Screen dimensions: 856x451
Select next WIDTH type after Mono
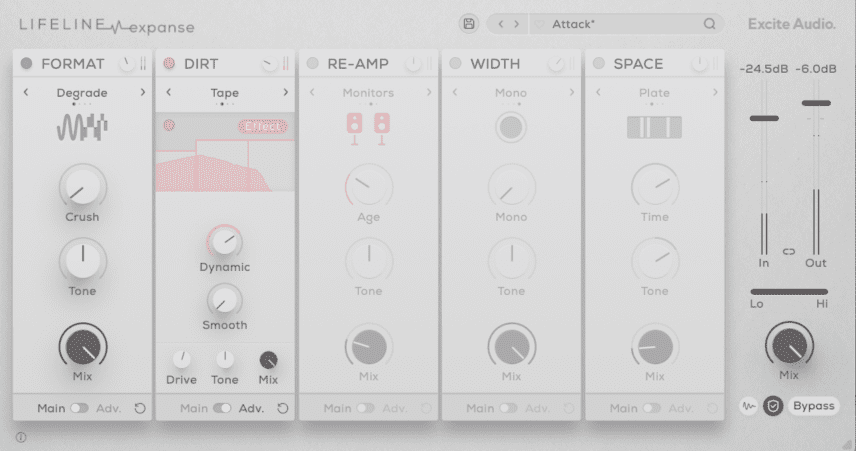(x=572, y=92)
